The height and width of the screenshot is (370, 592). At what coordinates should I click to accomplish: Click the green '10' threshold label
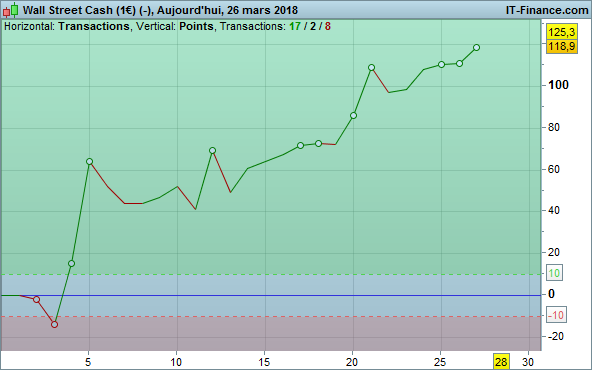[x=554, y=273]
